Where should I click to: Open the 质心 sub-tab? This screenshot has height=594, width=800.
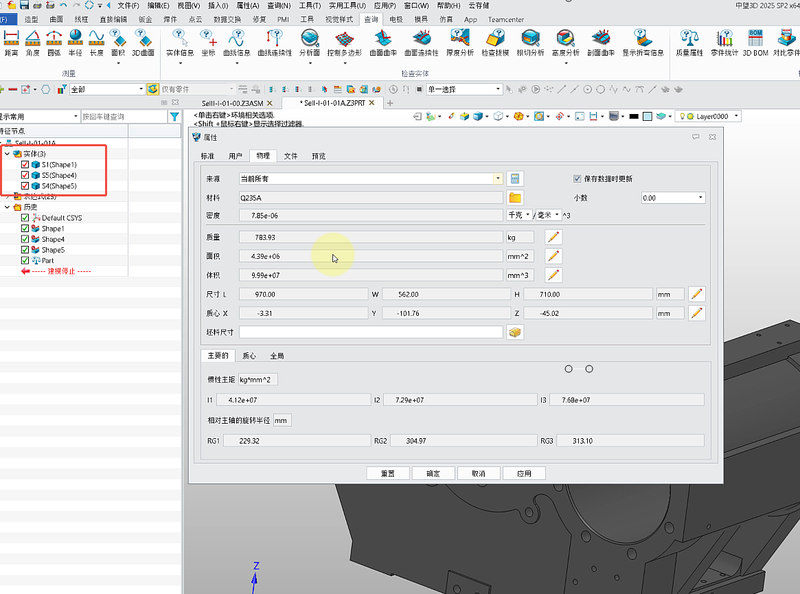(x=249, y=355)
